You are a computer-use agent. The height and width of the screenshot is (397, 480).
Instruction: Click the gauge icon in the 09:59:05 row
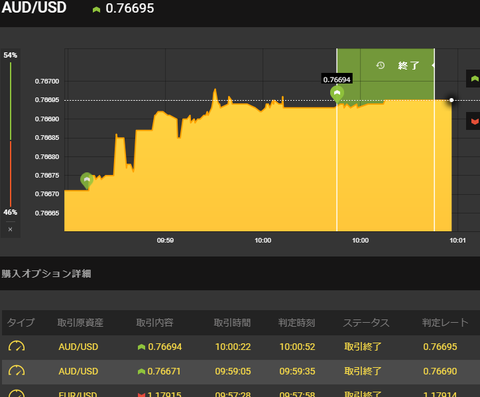16,371
